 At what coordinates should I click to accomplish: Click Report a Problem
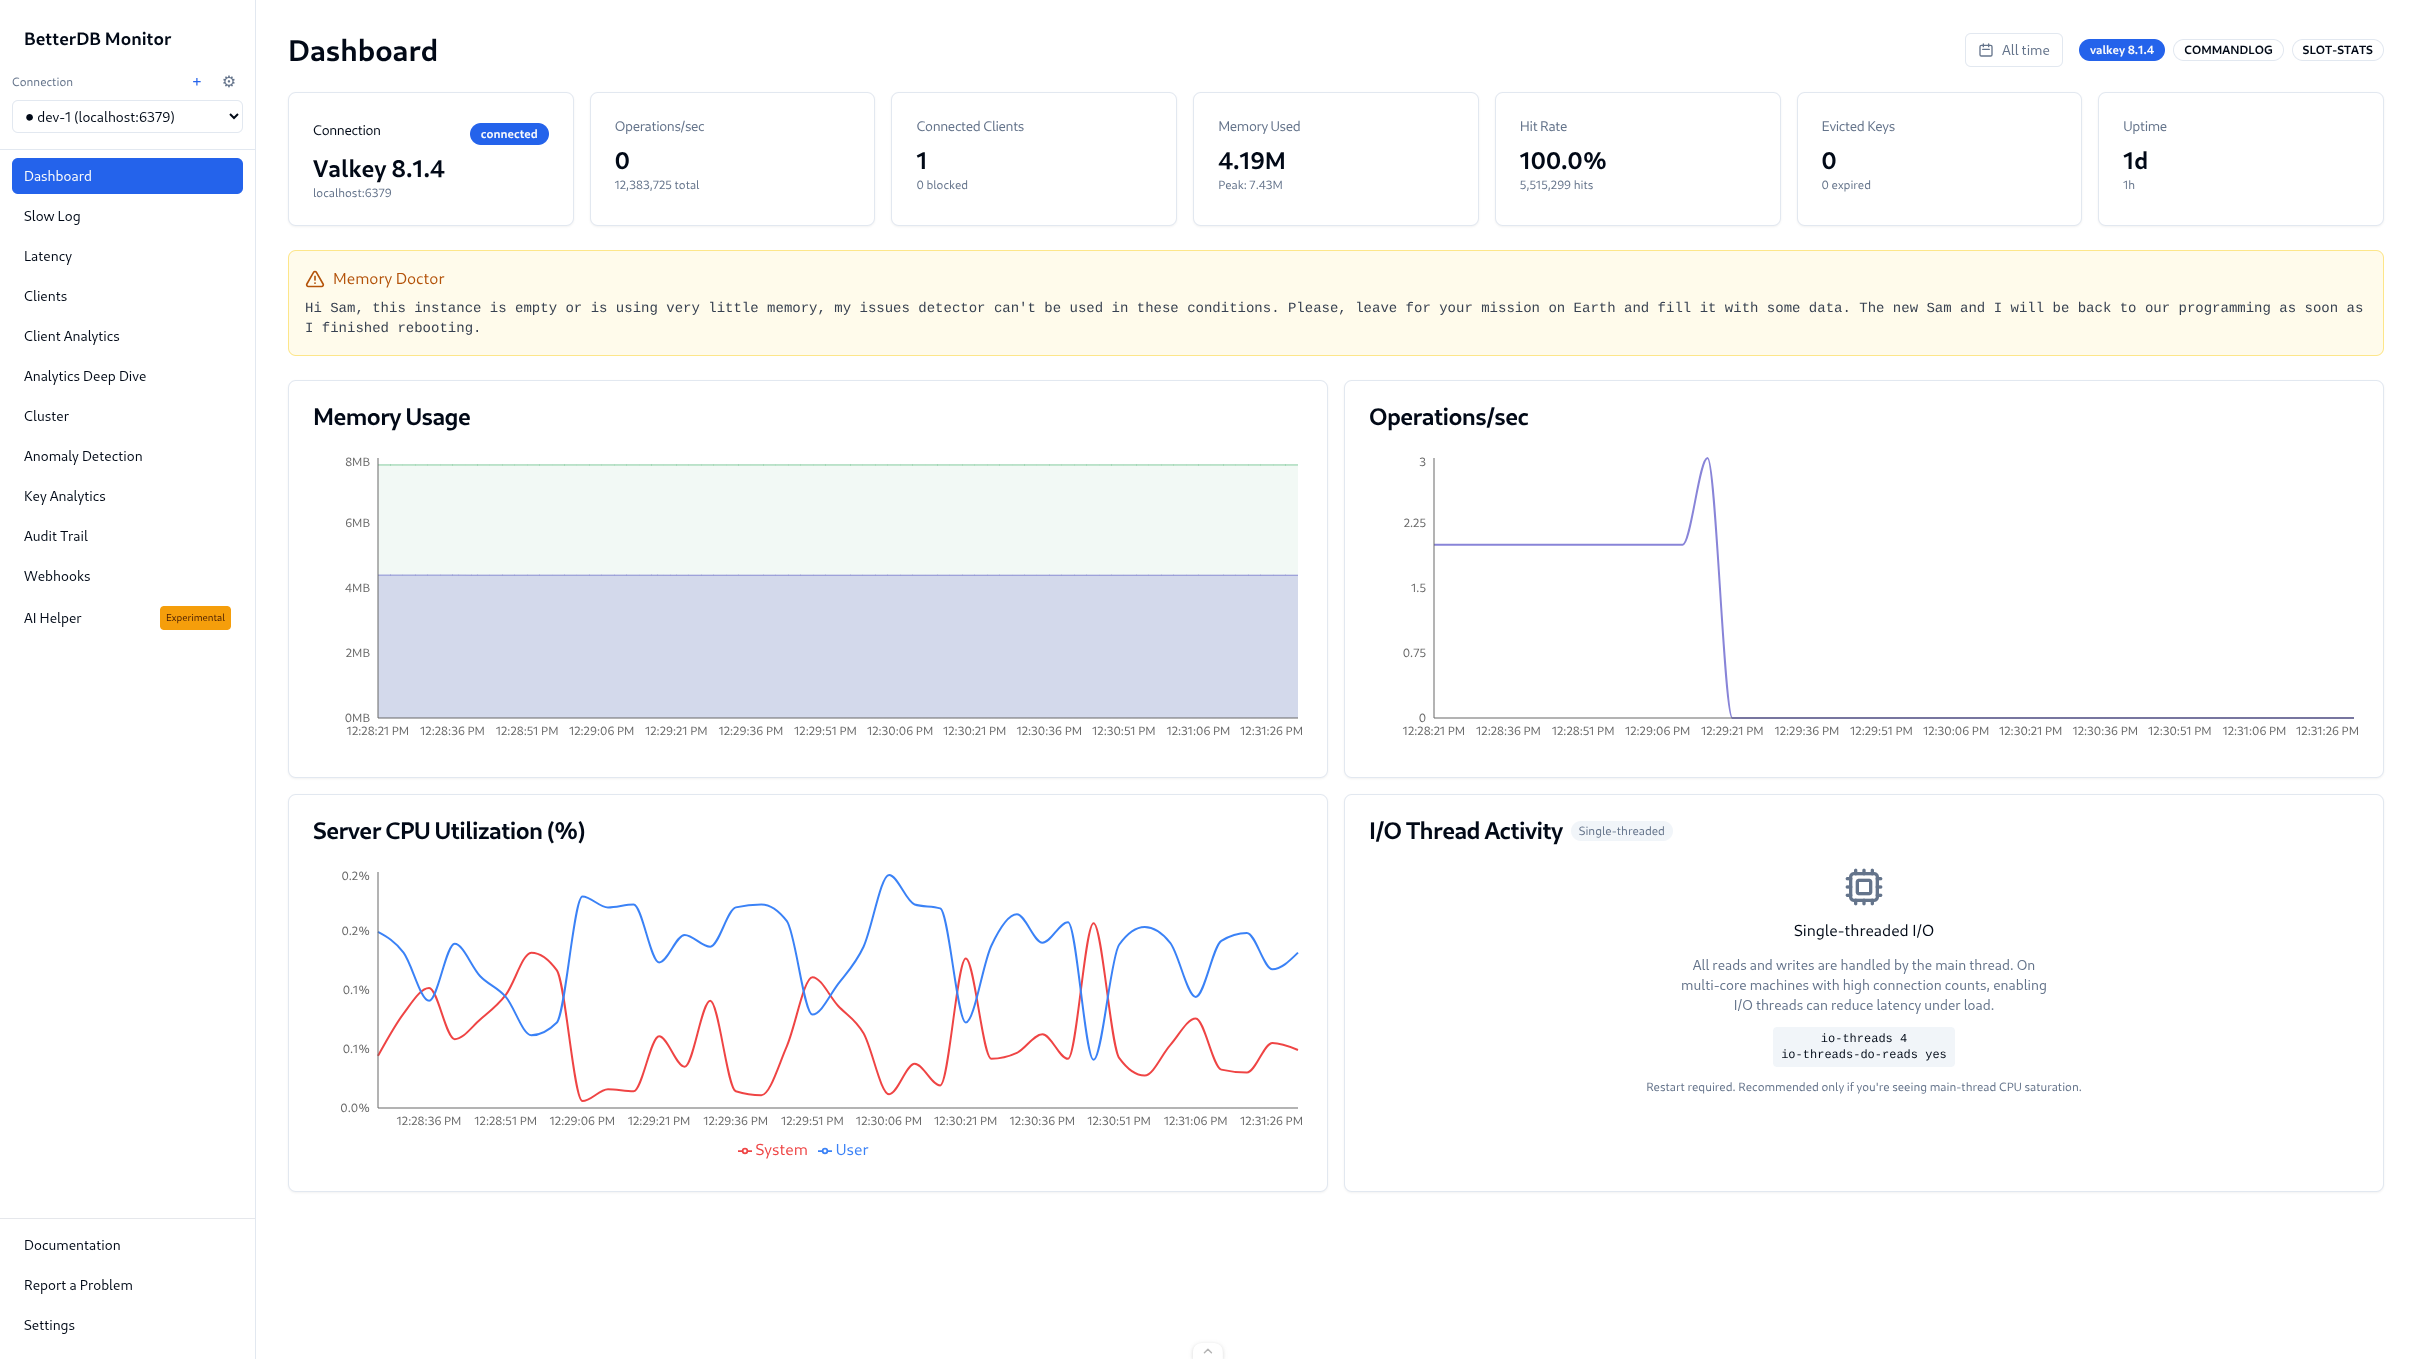point(78,1284)
